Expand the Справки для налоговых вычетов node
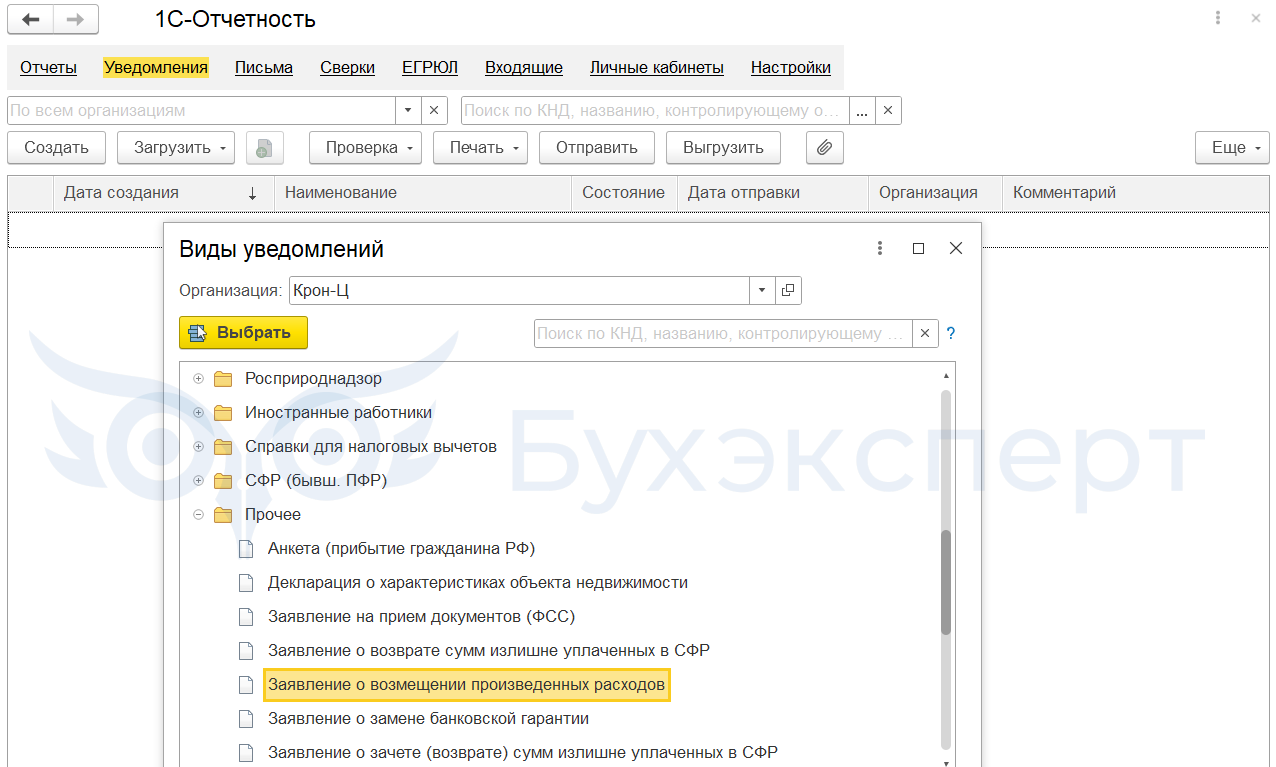This screenshot has width=1276, height=767. point(198,447)
